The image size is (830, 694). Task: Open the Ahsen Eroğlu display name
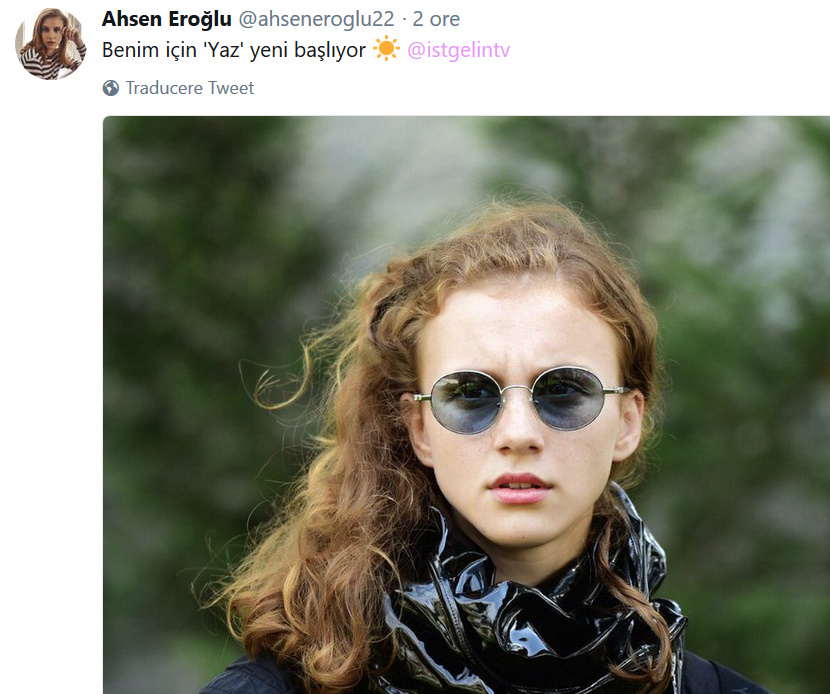coord(167,19)
